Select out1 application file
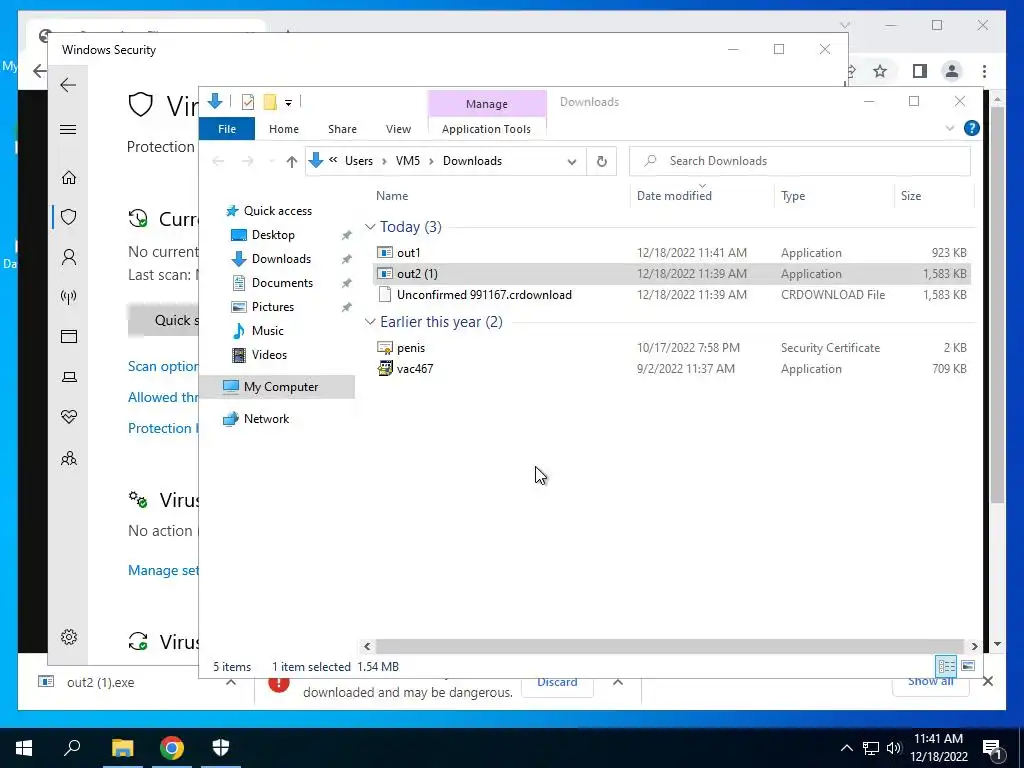Viewport: 1024px width, 768px height. point(671,253)
